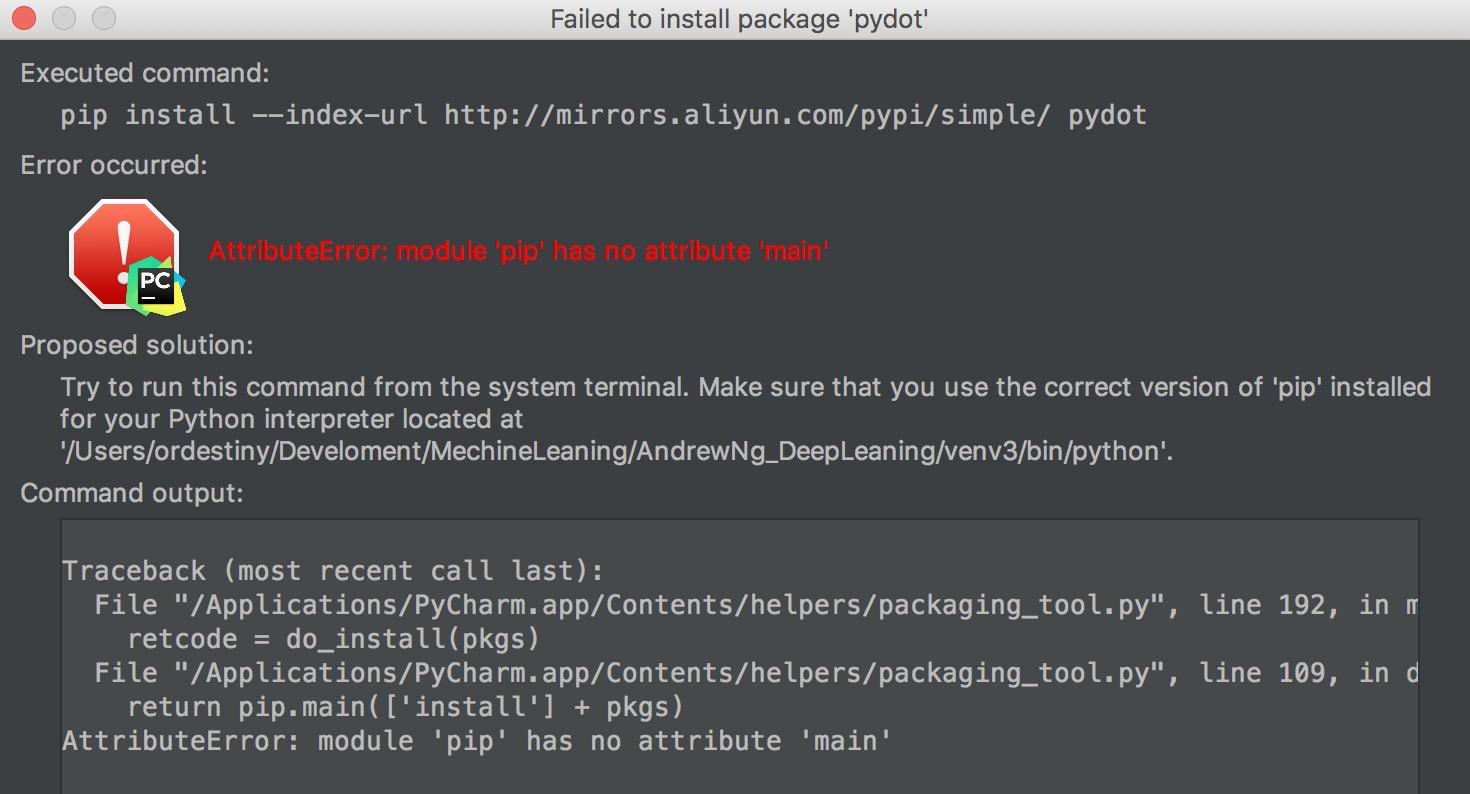Click the gray minimize window button
Screen dimensions: 1470x794
click(x=64, y=18)
